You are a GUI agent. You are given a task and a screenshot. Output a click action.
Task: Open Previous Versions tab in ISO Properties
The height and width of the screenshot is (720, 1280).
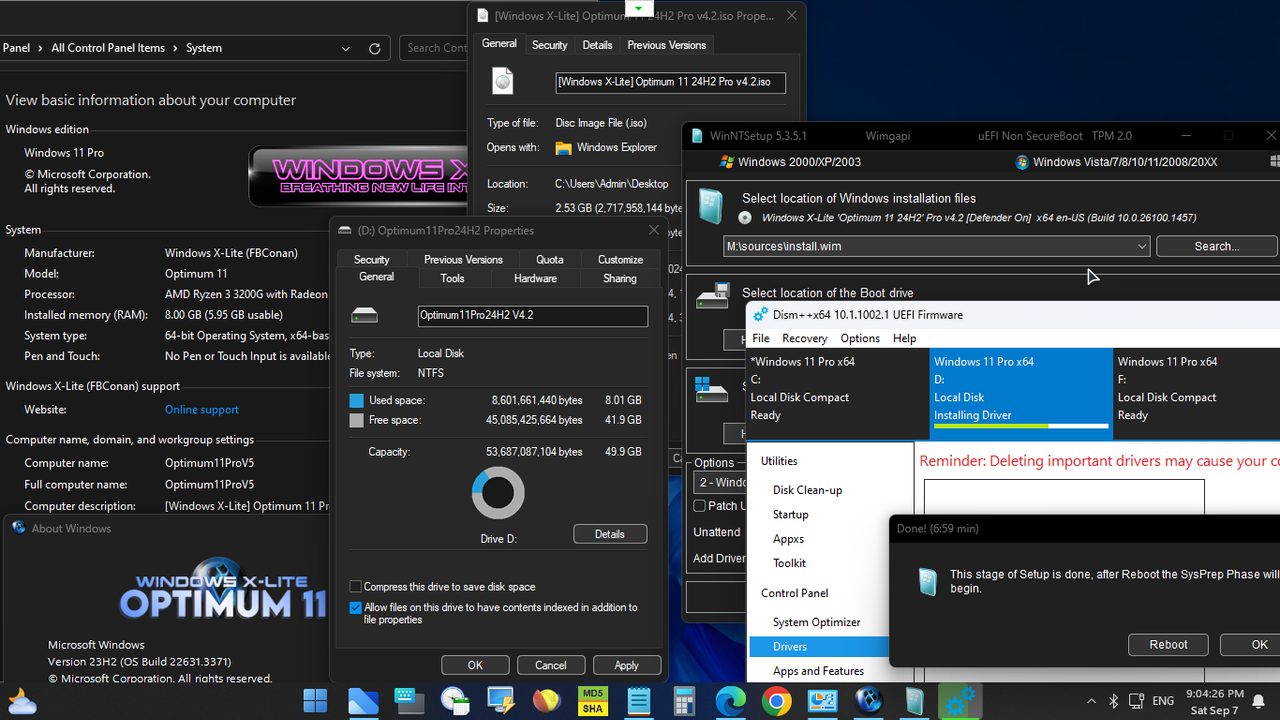pos(666,45)
